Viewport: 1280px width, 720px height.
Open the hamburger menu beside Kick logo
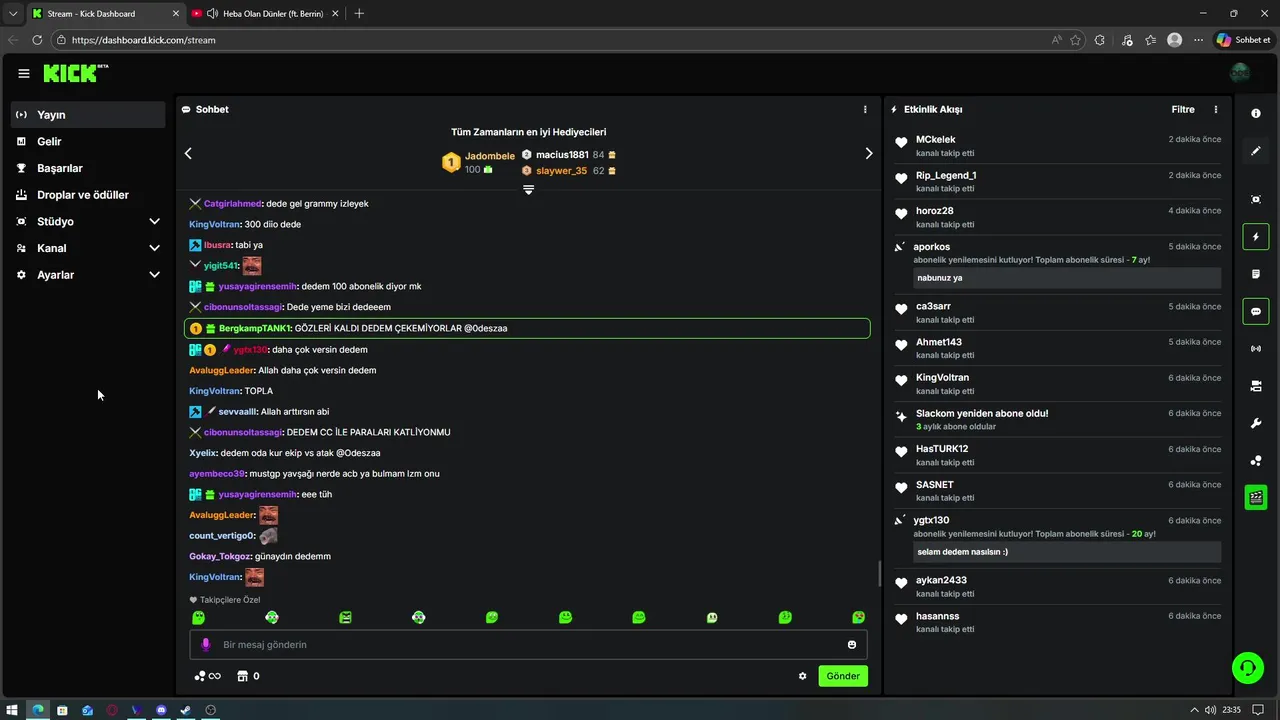click(24, 73)
